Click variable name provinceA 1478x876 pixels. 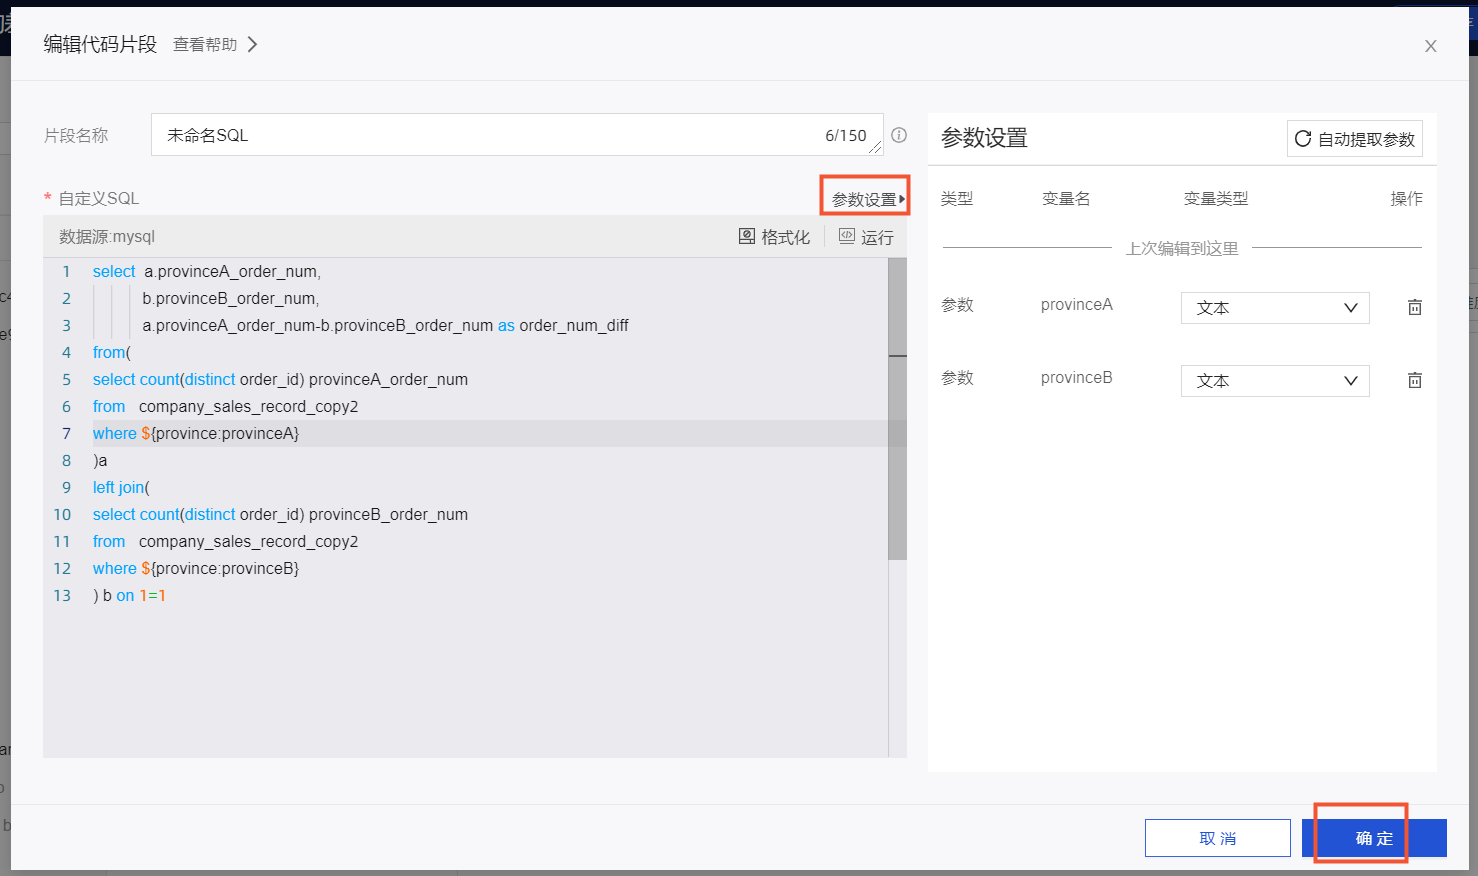coord(1077,304)
